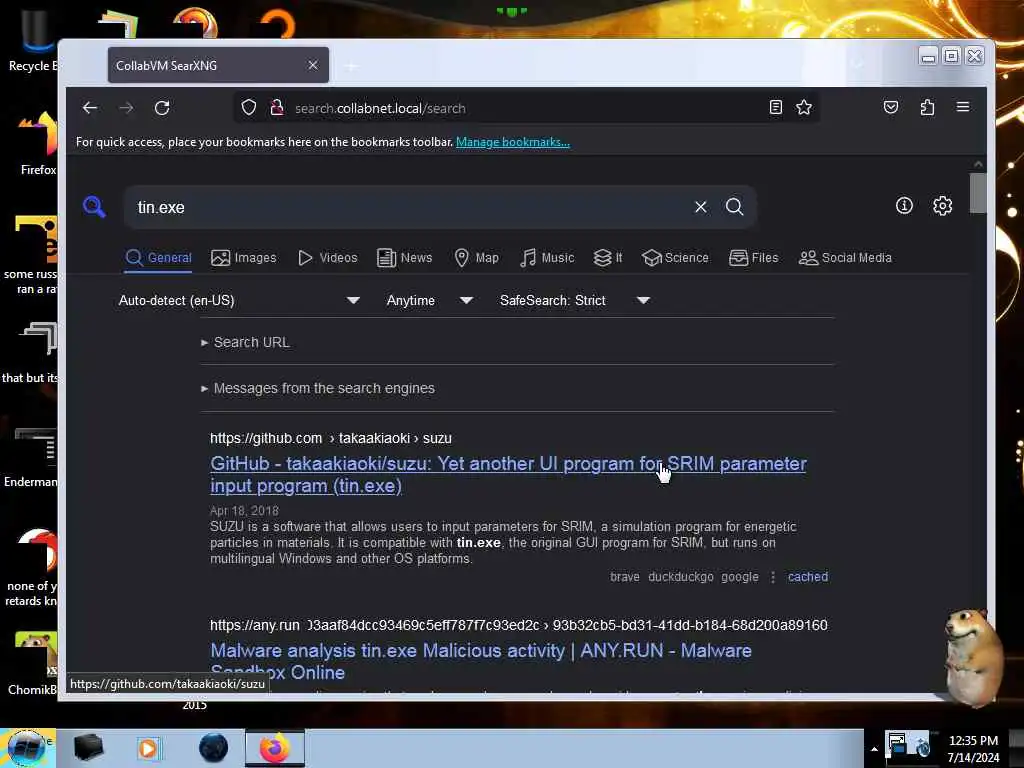
Task: Open a new tab with plus button
Action: (x=351, y=66)
